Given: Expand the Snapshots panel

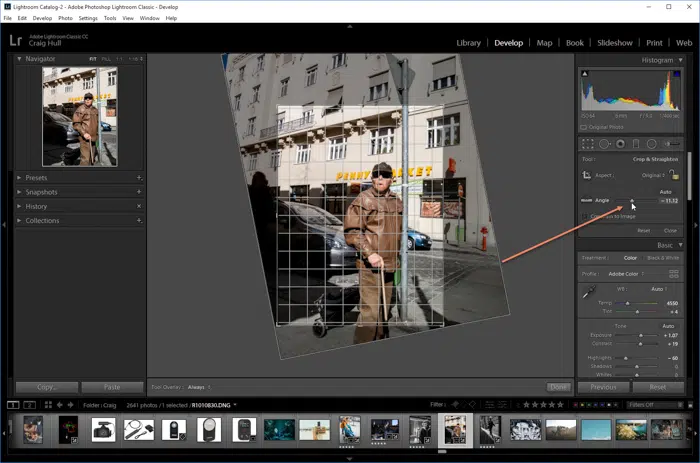Looking at the screenshot, I should tap(19, 192).
